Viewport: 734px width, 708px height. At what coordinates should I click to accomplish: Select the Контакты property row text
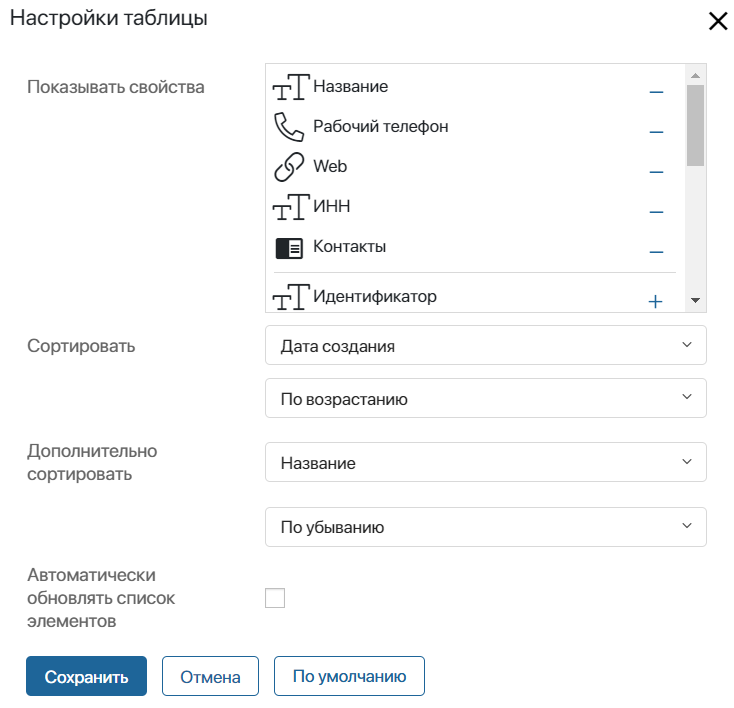(x=349, y=246)
